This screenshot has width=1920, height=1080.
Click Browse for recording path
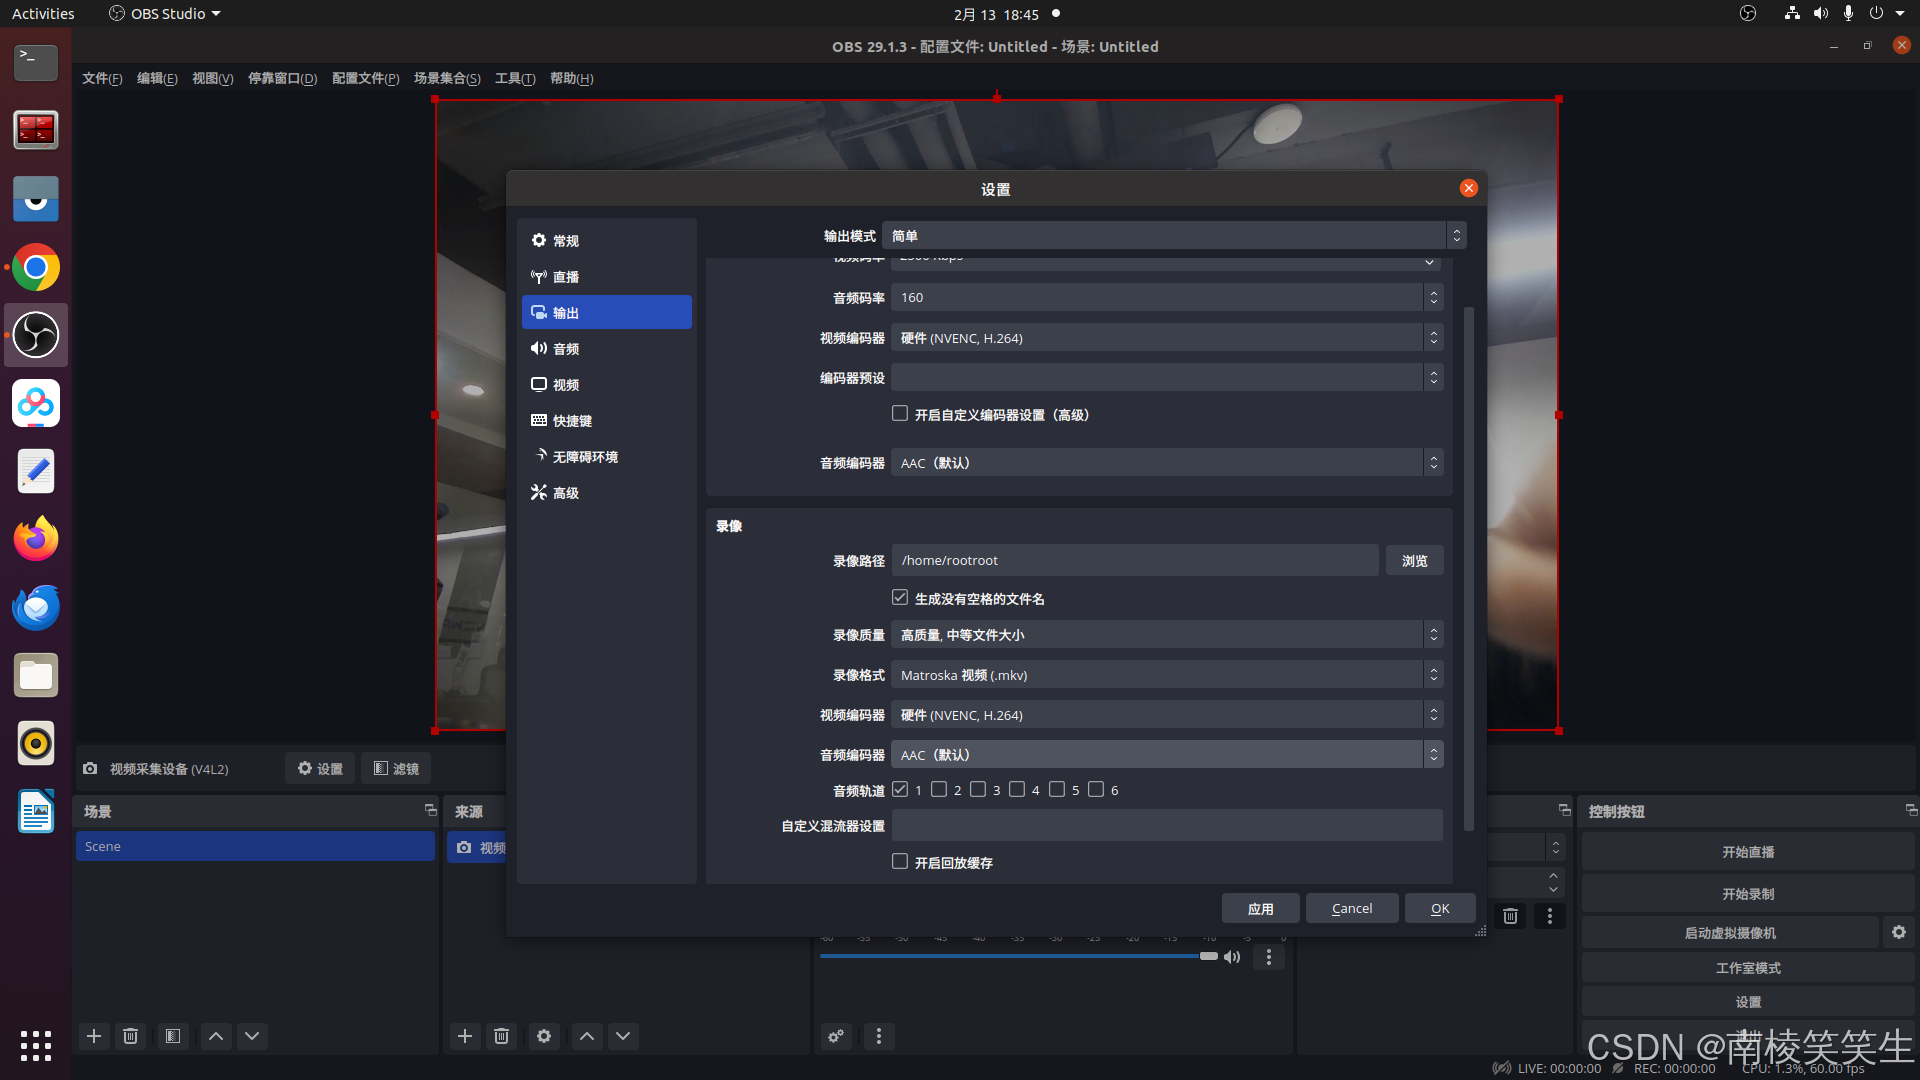pos(1414,561)
